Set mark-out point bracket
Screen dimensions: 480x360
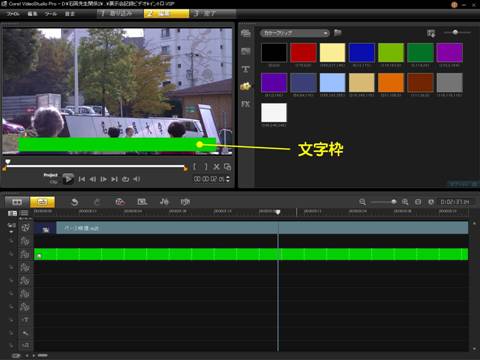pyautogui.click(x=206, y=167)
